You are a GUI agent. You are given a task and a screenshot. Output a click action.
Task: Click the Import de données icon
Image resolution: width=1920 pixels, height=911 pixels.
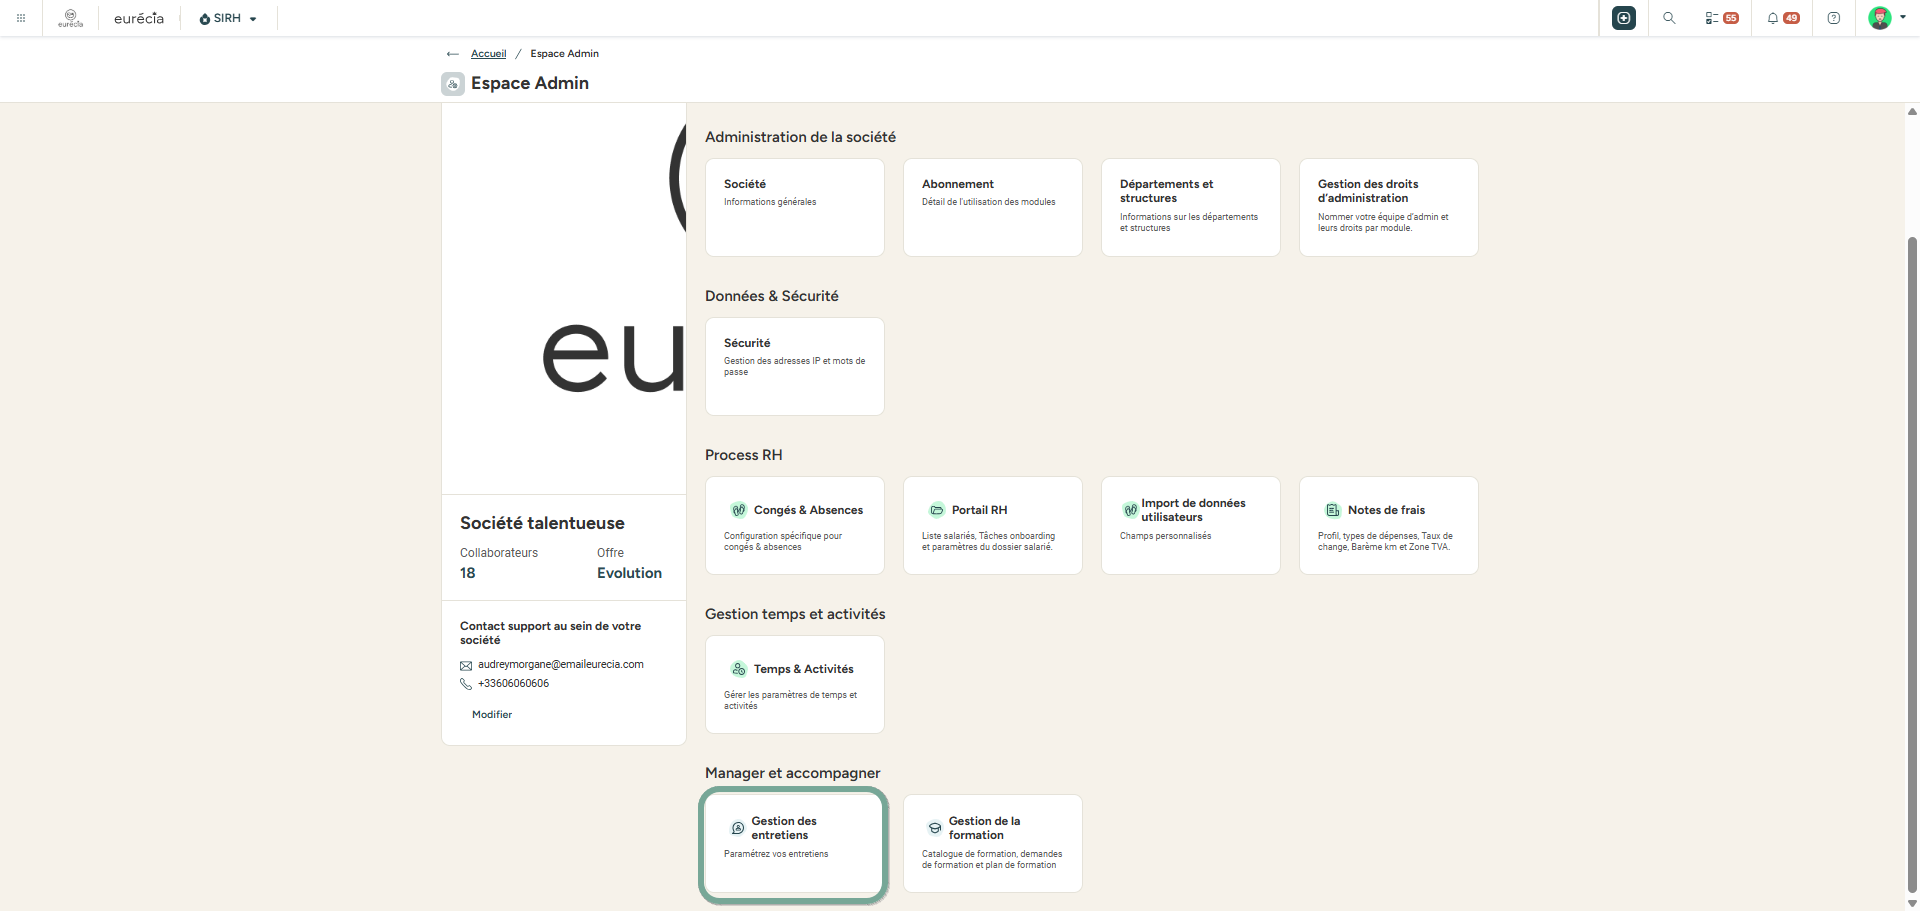(1130, 510)
